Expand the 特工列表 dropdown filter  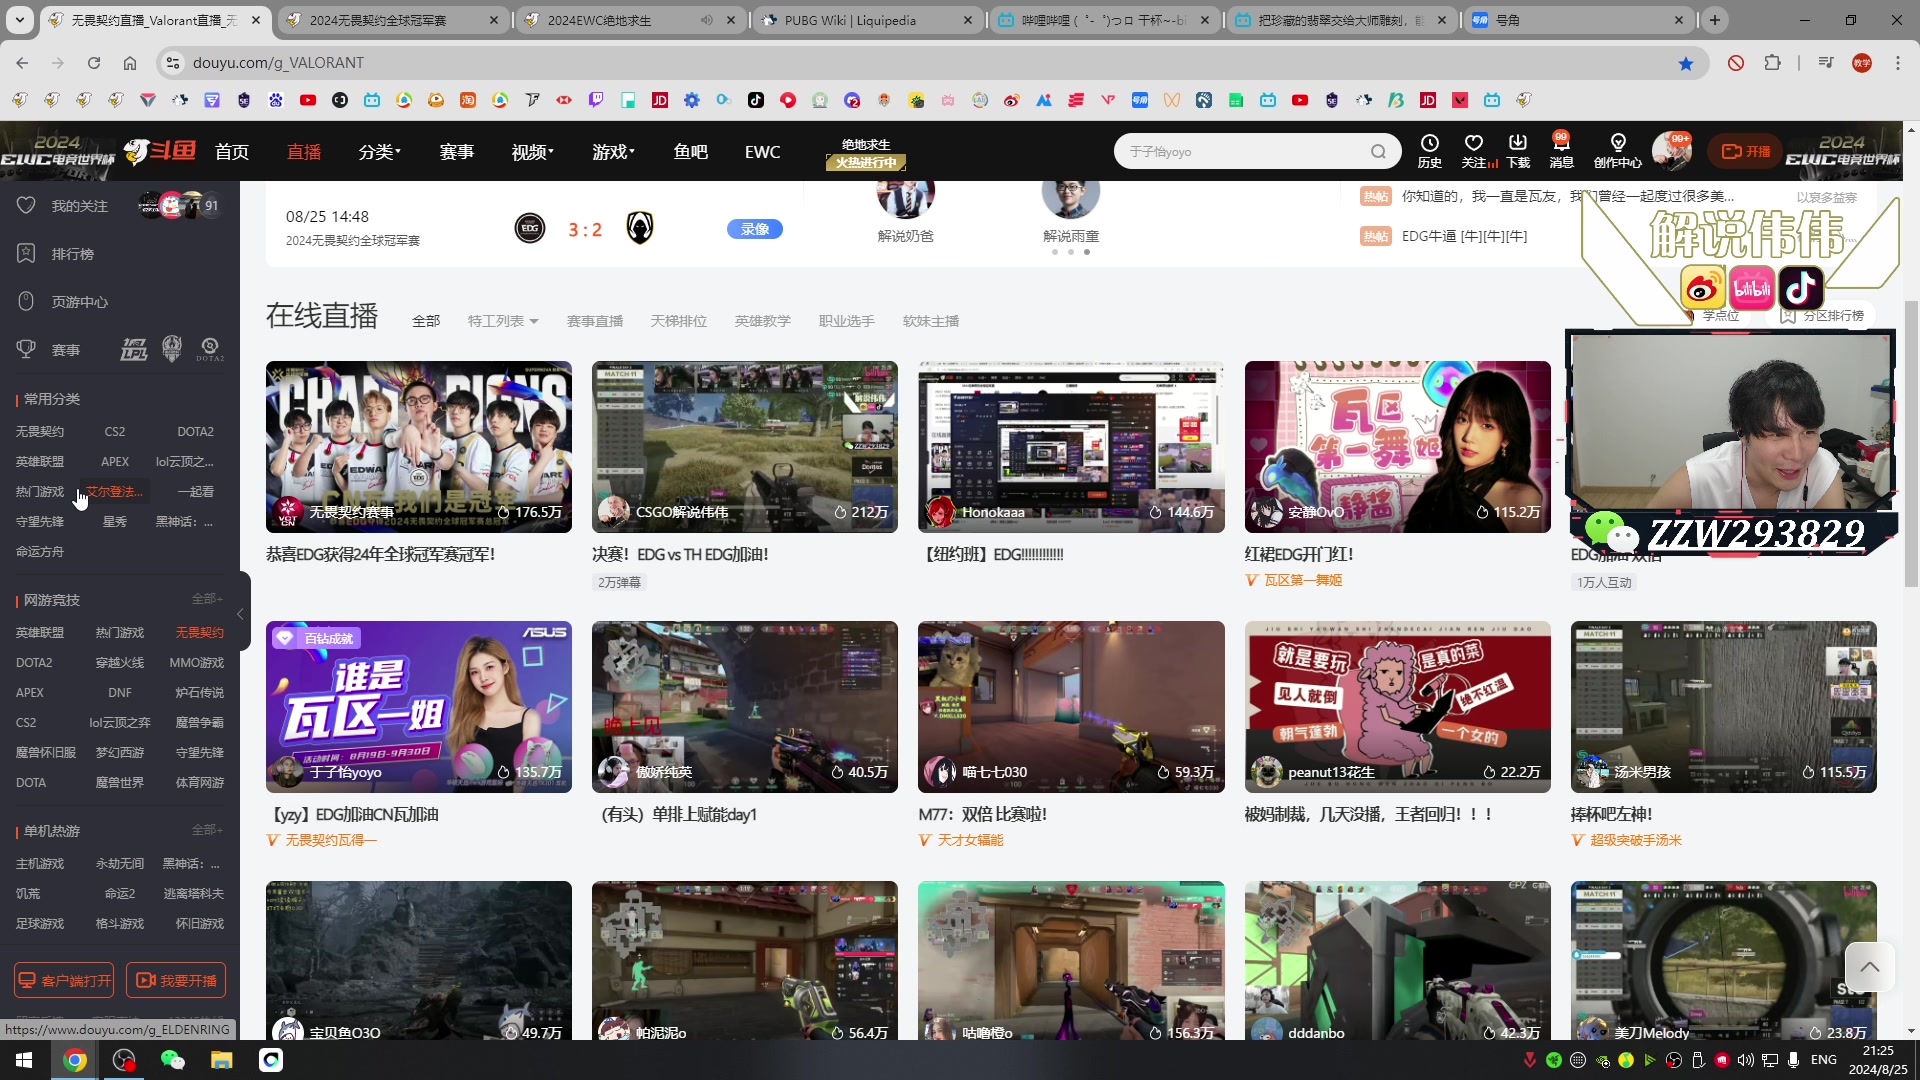pos(503,321)
